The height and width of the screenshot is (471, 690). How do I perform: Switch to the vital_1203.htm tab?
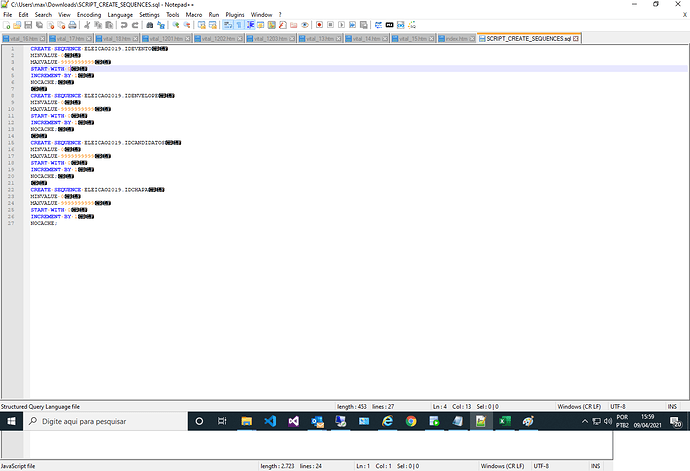[x=271, y=39]
